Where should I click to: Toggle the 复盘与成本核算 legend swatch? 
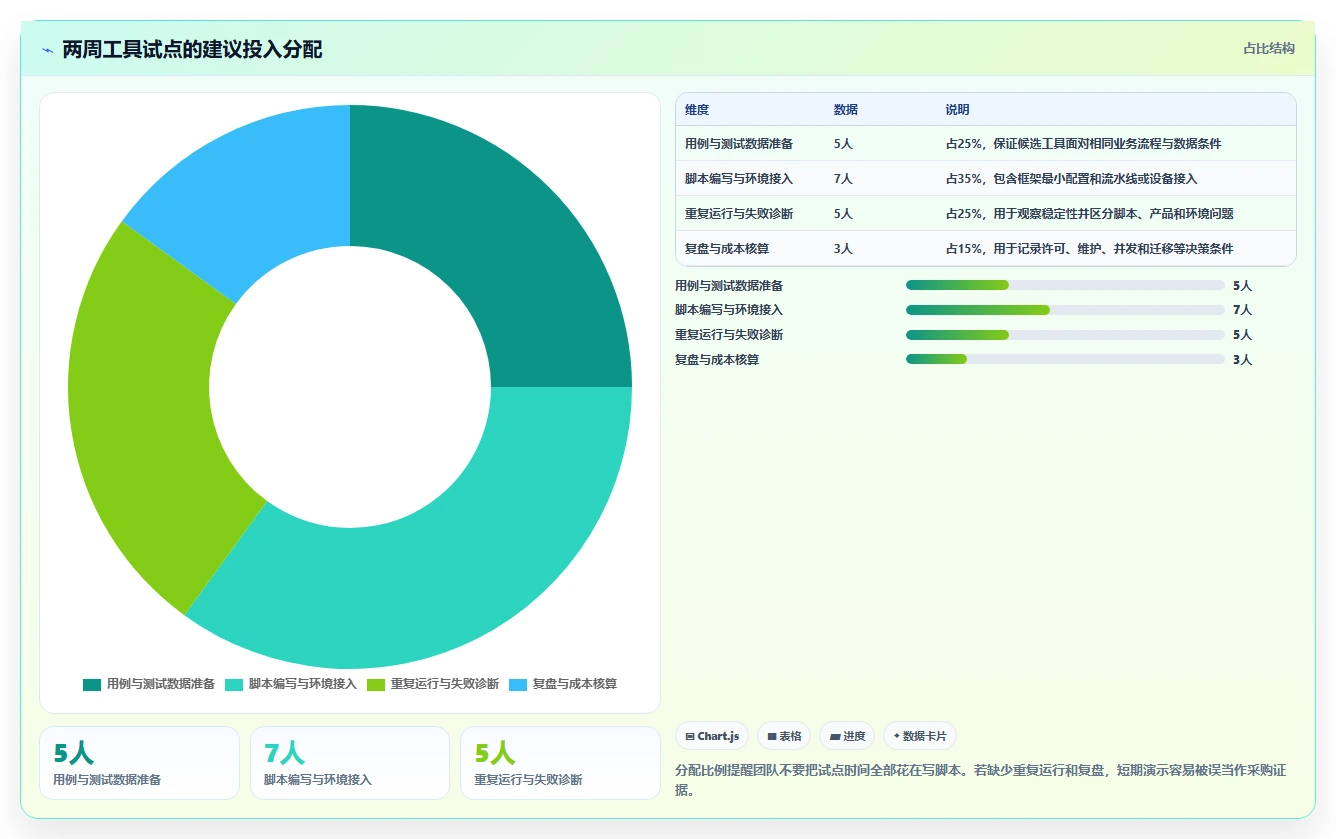(x=518, y=684)
